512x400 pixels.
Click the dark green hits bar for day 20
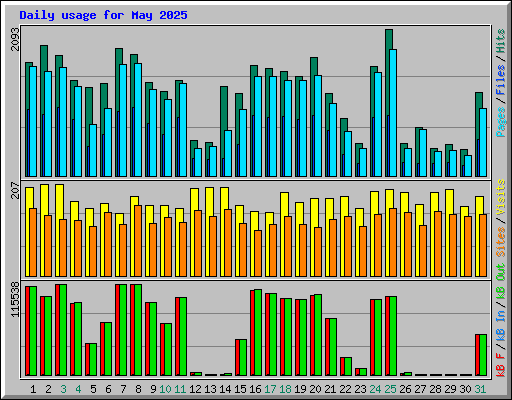(314, 66)
